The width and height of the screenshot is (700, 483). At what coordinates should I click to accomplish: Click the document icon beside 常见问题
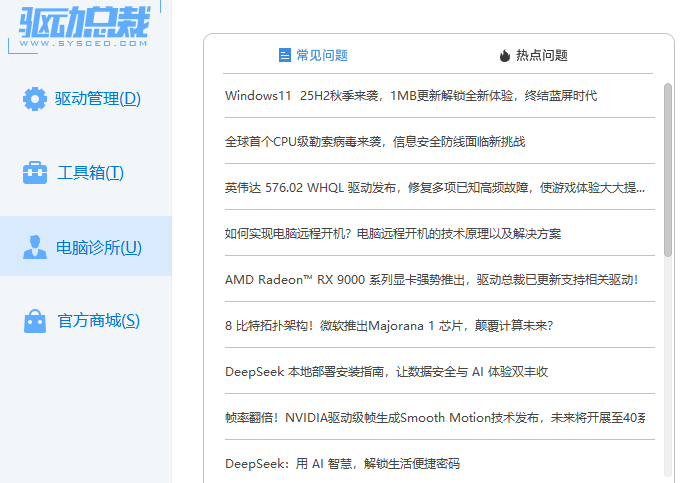(285, 56)
